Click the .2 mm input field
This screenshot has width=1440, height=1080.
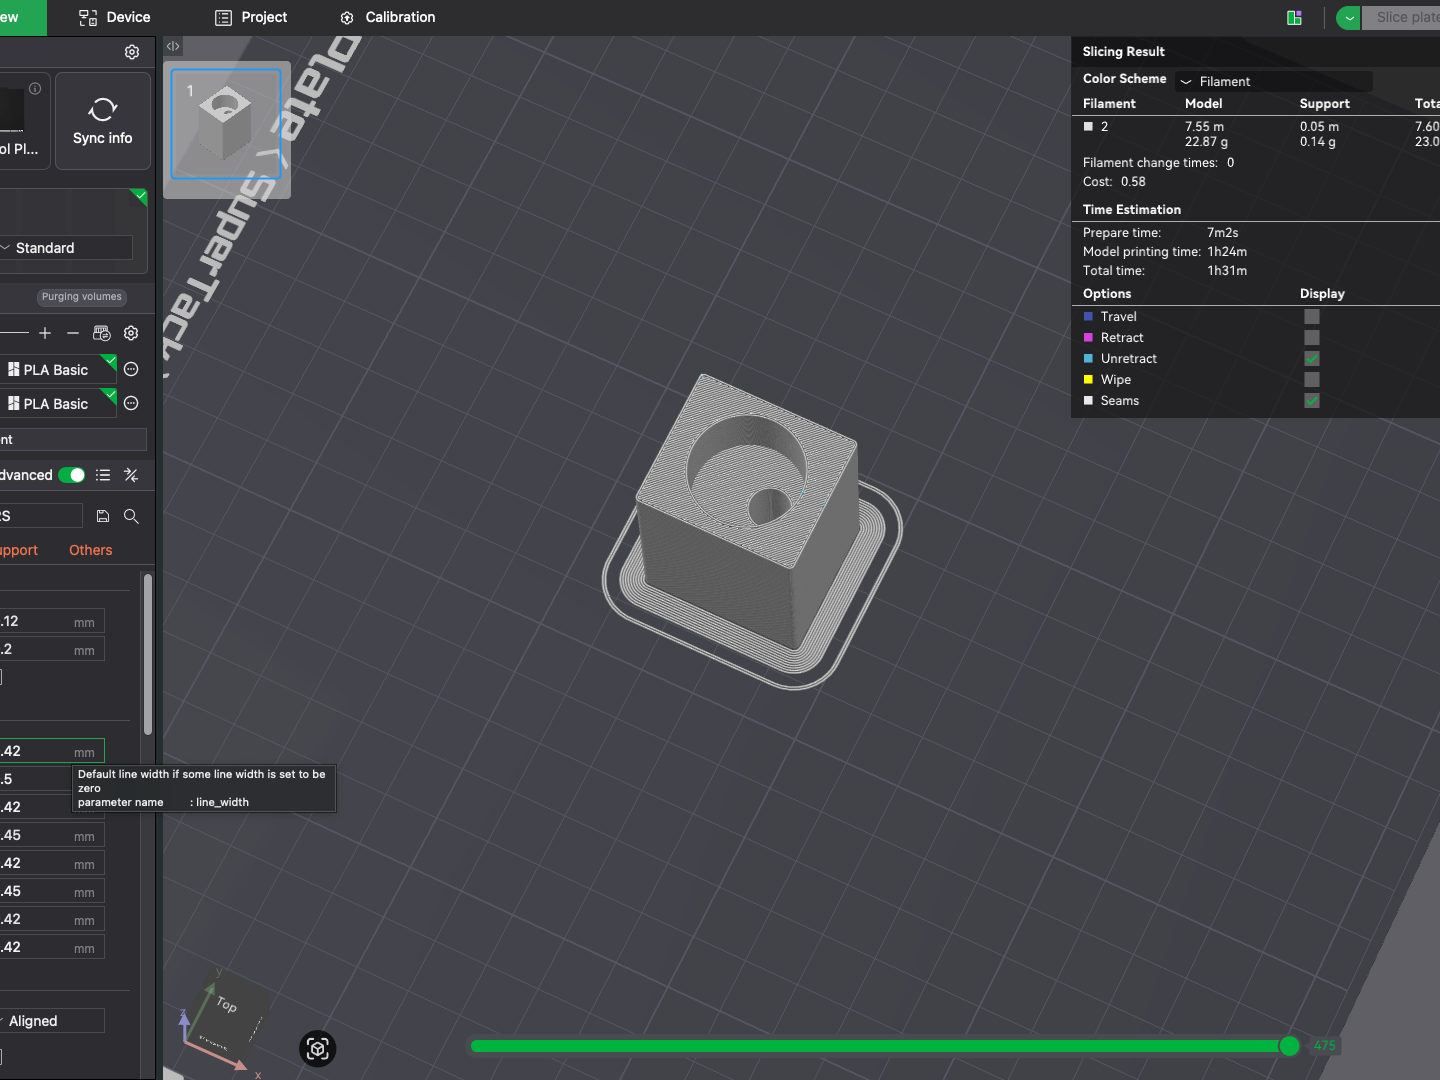click(x=51, y=649)
